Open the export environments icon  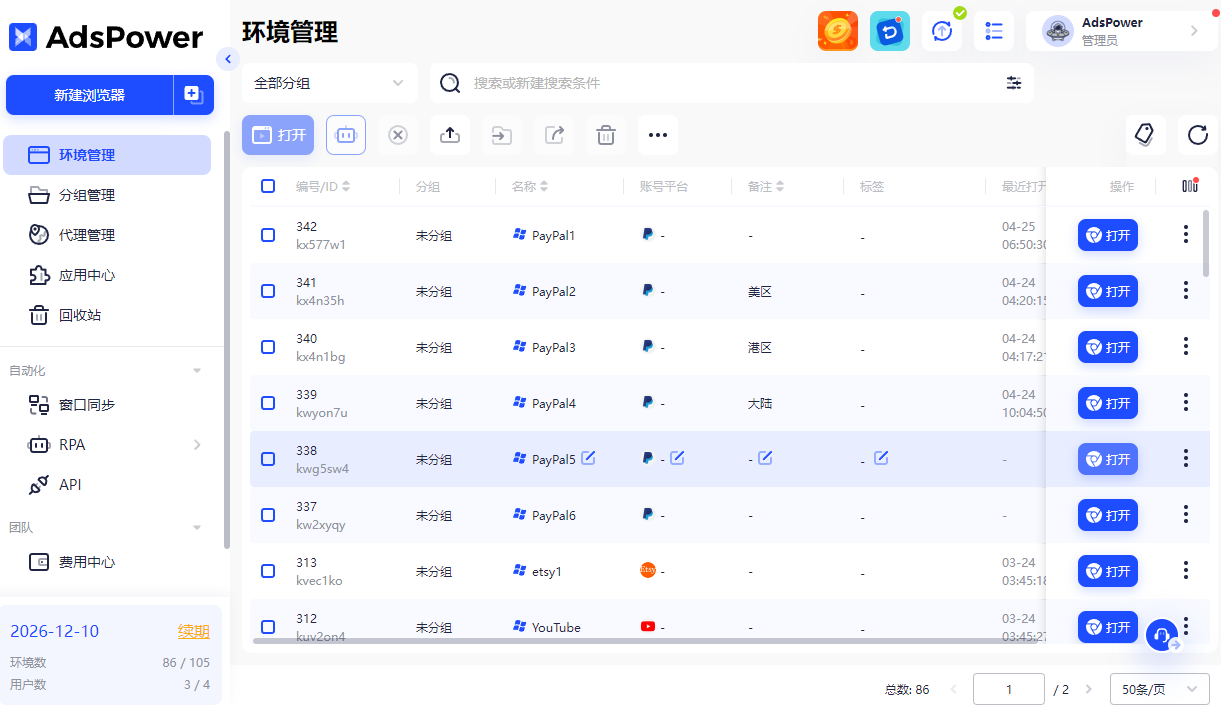[449, 135]
